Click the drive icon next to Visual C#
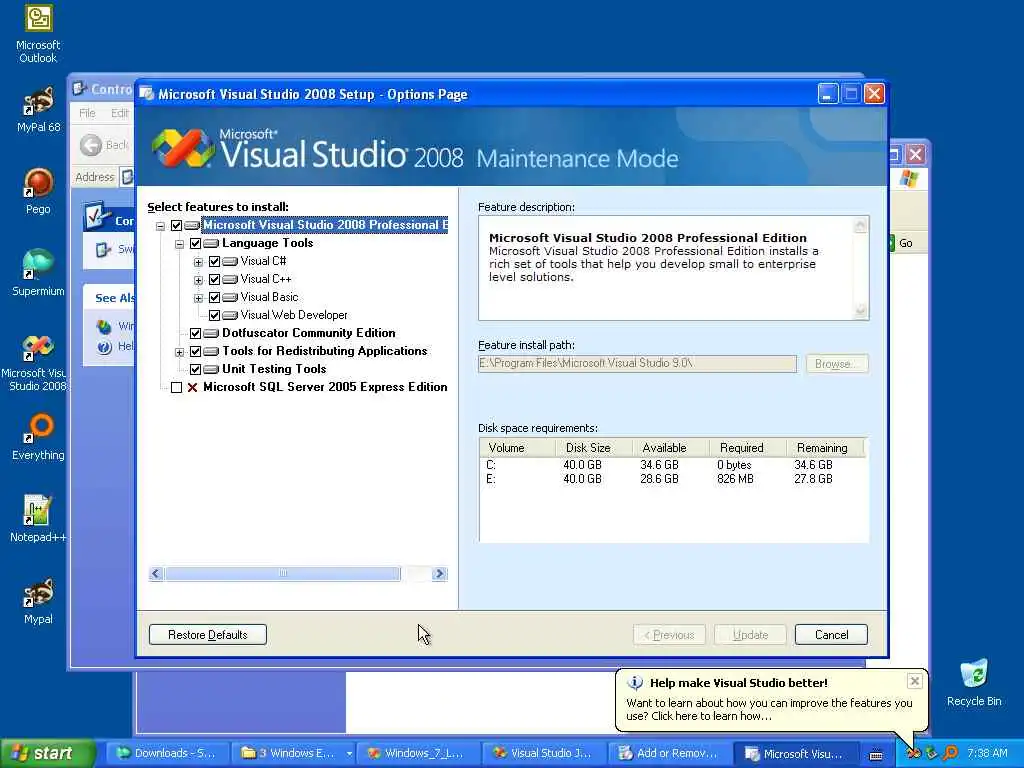The image size is (1024, 768). click(230, 261)
